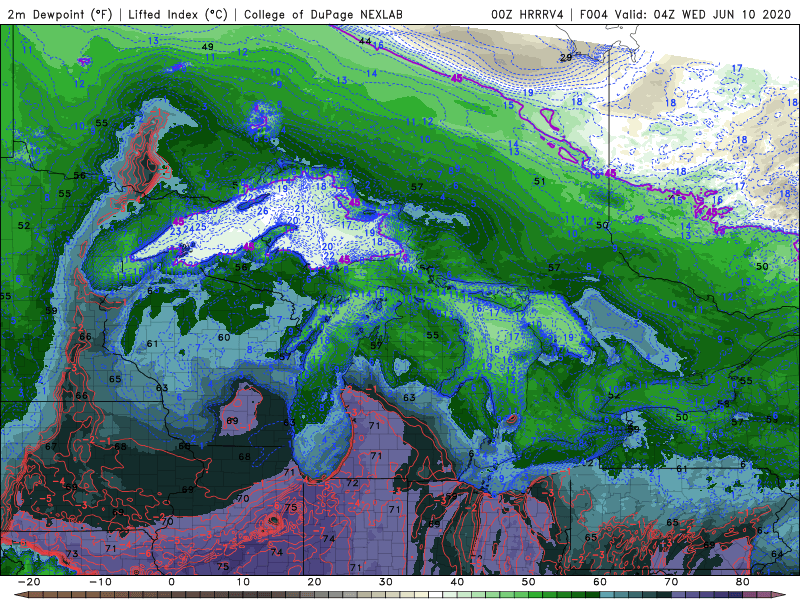
Task: Click the "2m Dewpoint (°F)" title text
Action: click(60, 14)
